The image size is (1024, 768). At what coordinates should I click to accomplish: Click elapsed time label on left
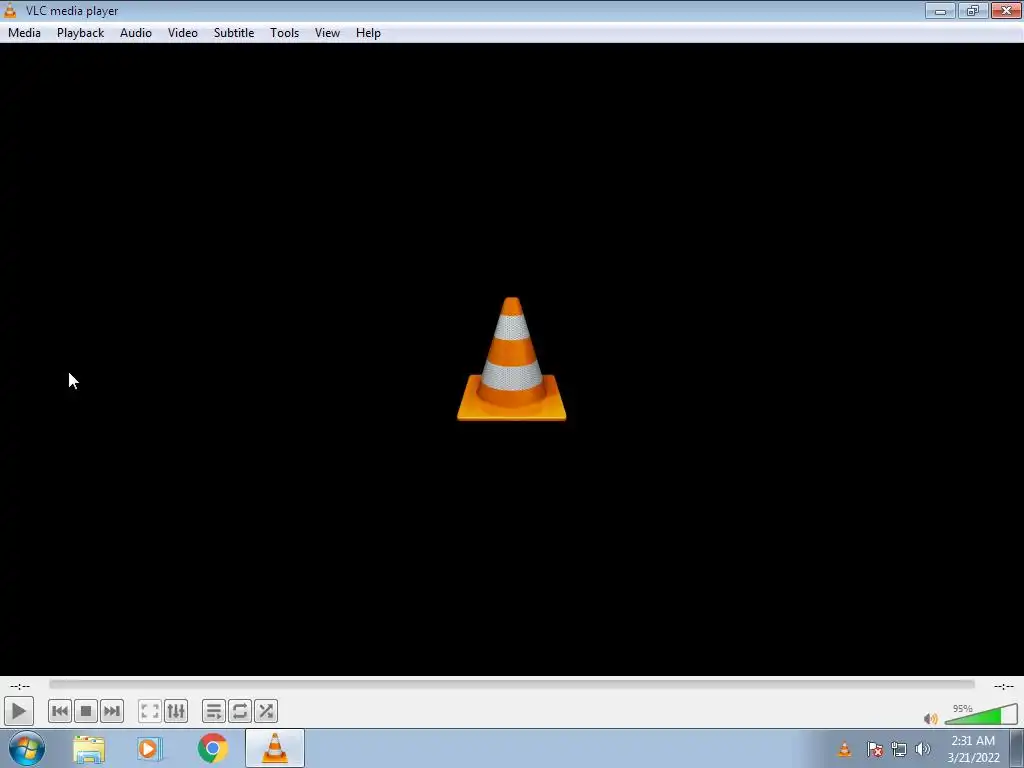(x=20, y=686)
